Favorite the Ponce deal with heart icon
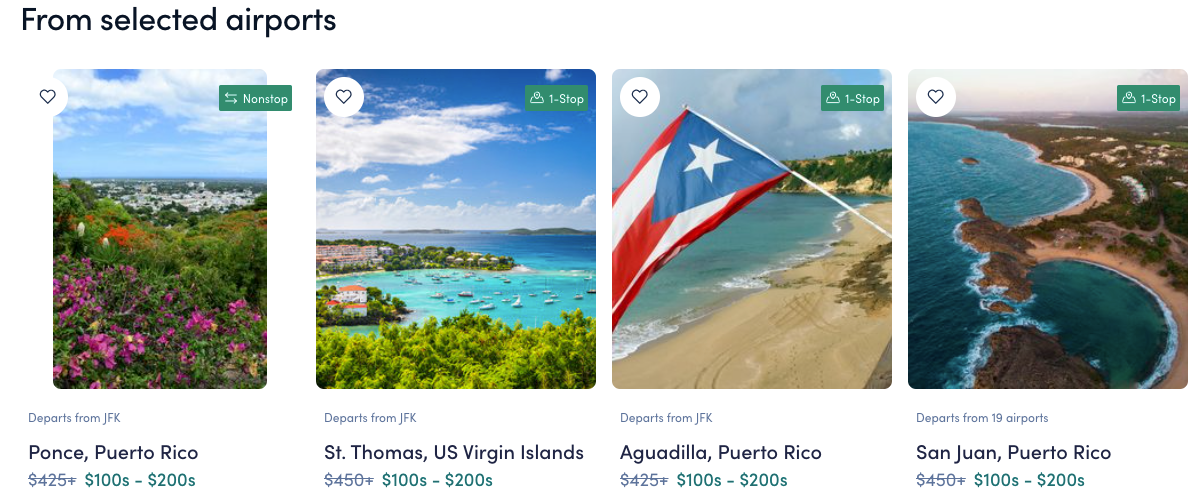This screenshot has height=492, width=1190. pos(48,96)
